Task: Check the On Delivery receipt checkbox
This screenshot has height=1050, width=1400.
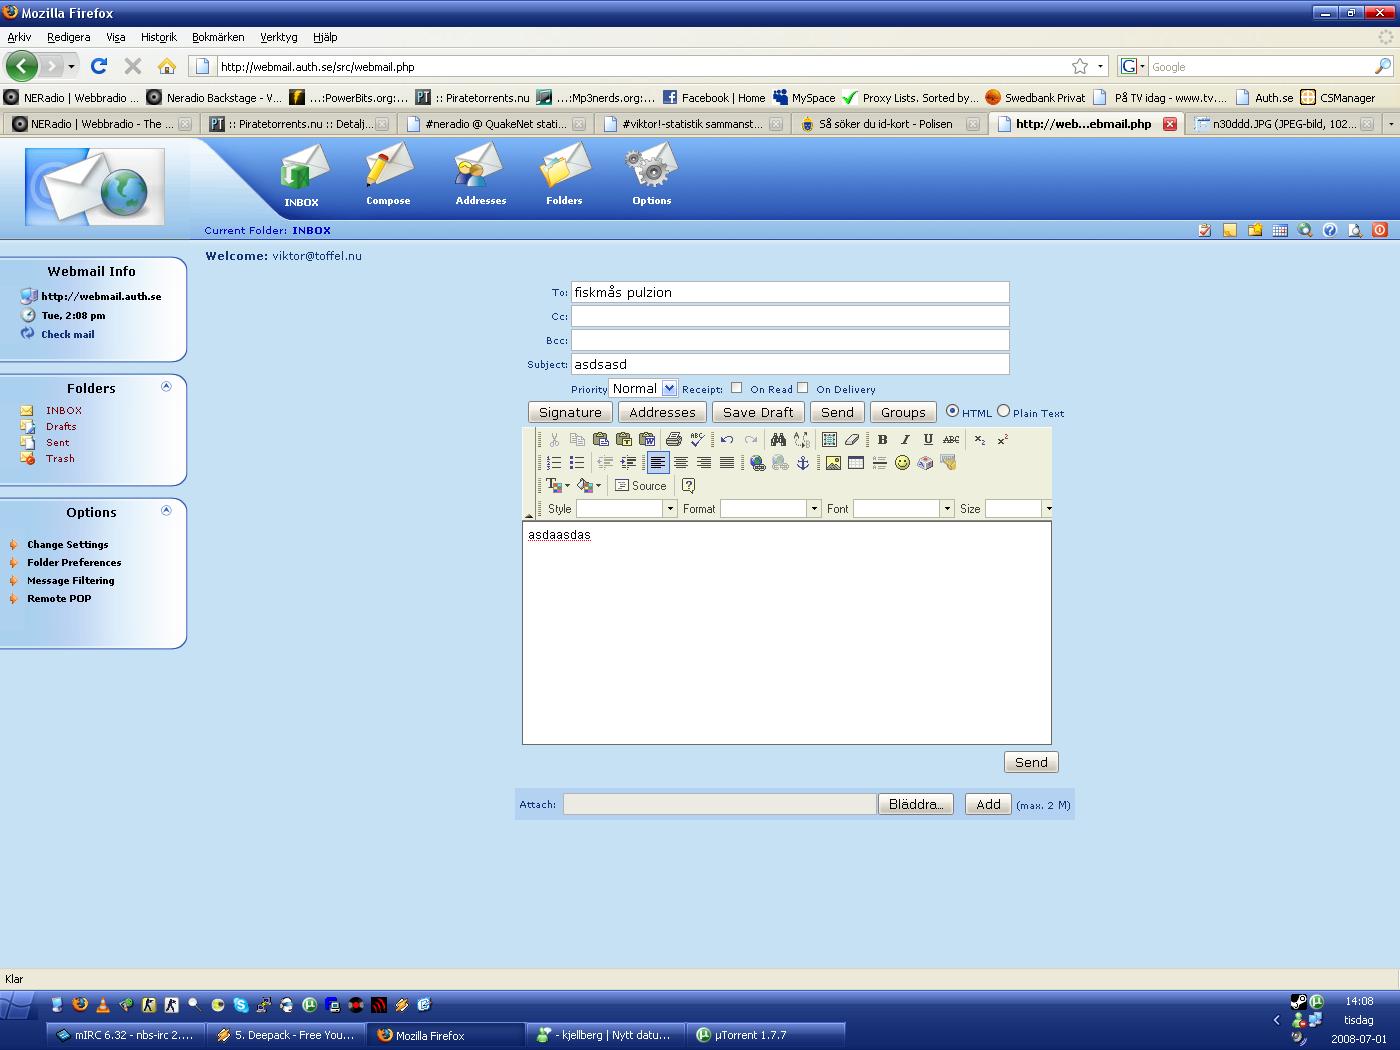Action: (802, 388)
